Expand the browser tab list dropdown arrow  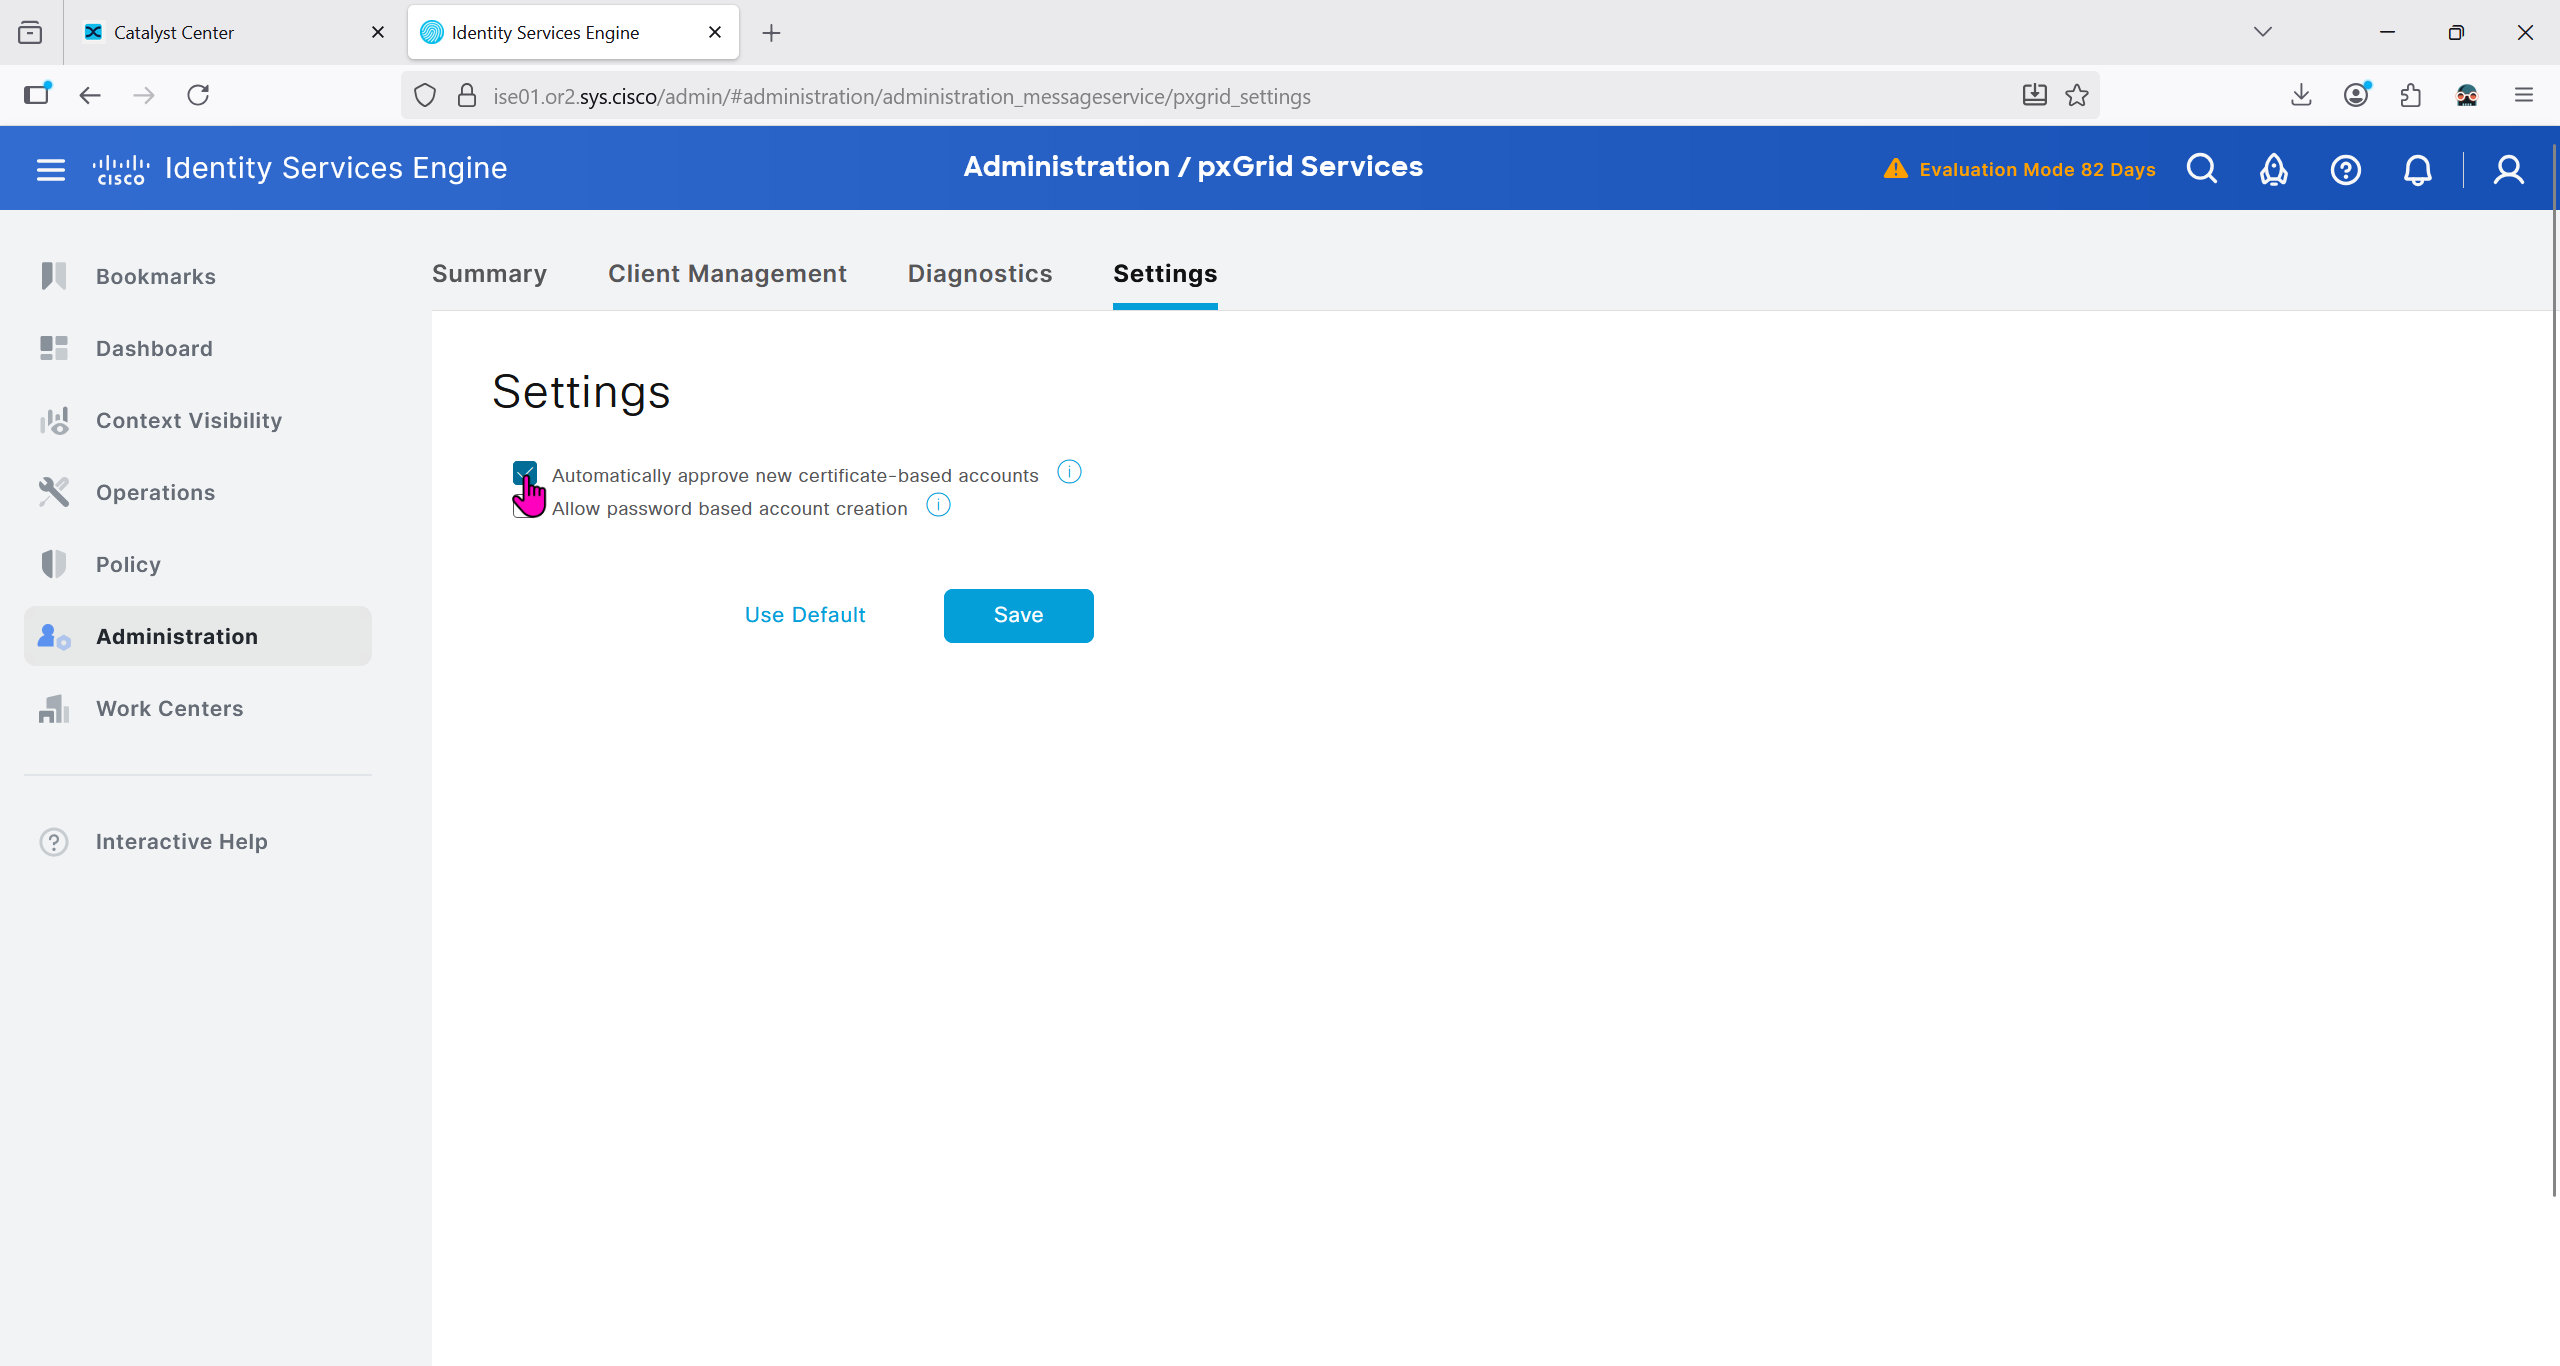point(2262,32)
